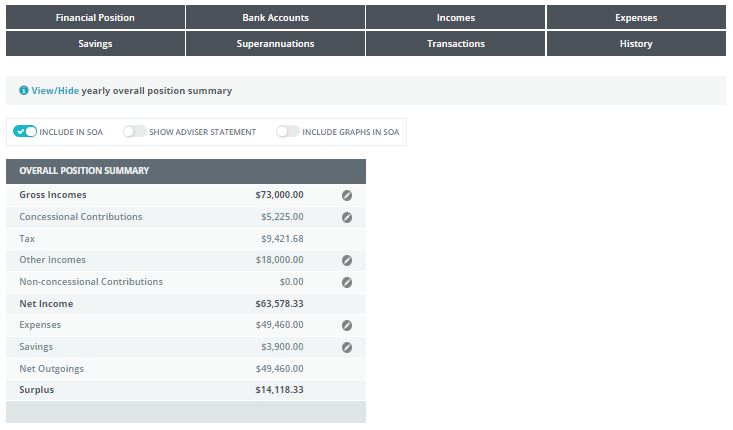Image resolution: width=733 pixels, height=430 pixels.
Task: Select Surplus value $14,118.33
Action: click(279, 390)
